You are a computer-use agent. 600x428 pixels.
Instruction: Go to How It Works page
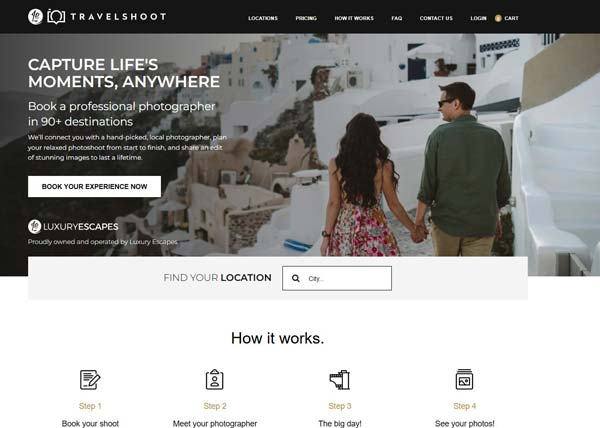[354, 18]
